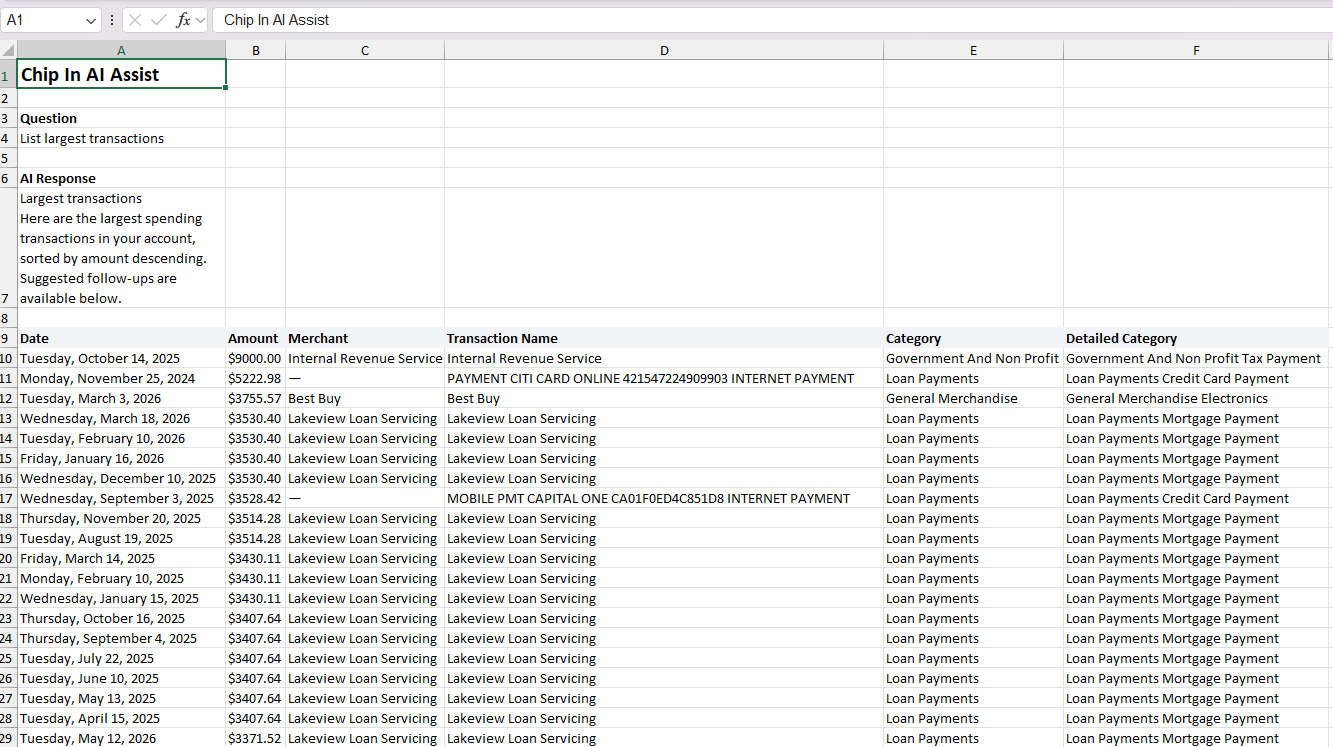Click the 'Question' label cell

[121, 118]
